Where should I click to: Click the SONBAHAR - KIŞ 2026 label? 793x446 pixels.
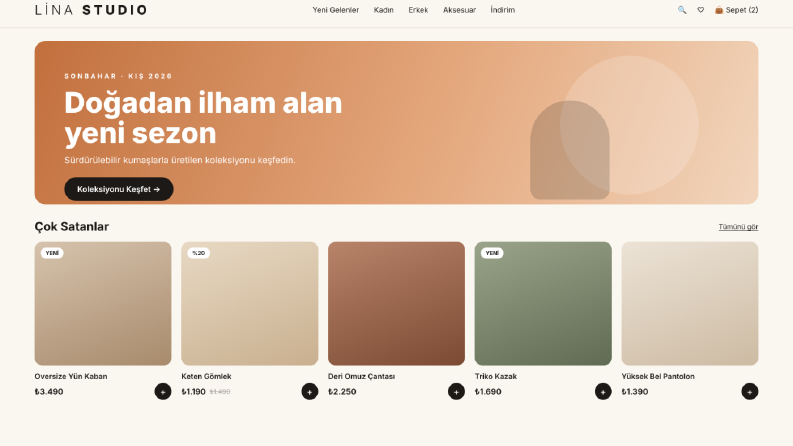[118, 76]
